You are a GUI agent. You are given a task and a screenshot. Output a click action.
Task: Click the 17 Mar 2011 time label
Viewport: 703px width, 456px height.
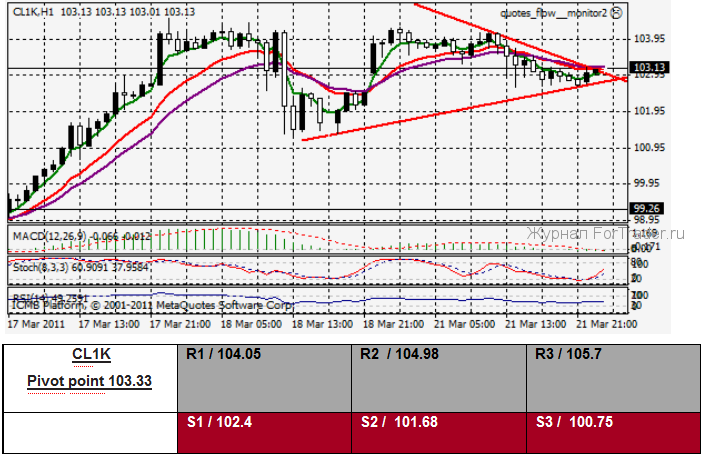point(36,324)
